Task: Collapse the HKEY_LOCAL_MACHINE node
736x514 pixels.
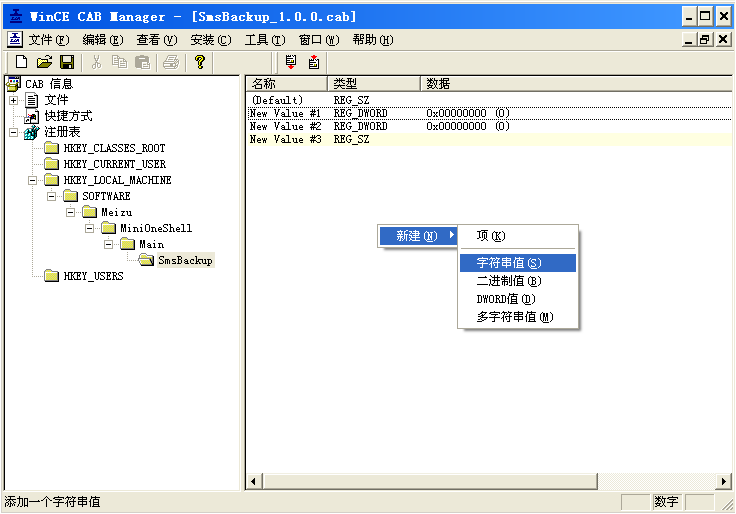Action: (x=32, y=180)
